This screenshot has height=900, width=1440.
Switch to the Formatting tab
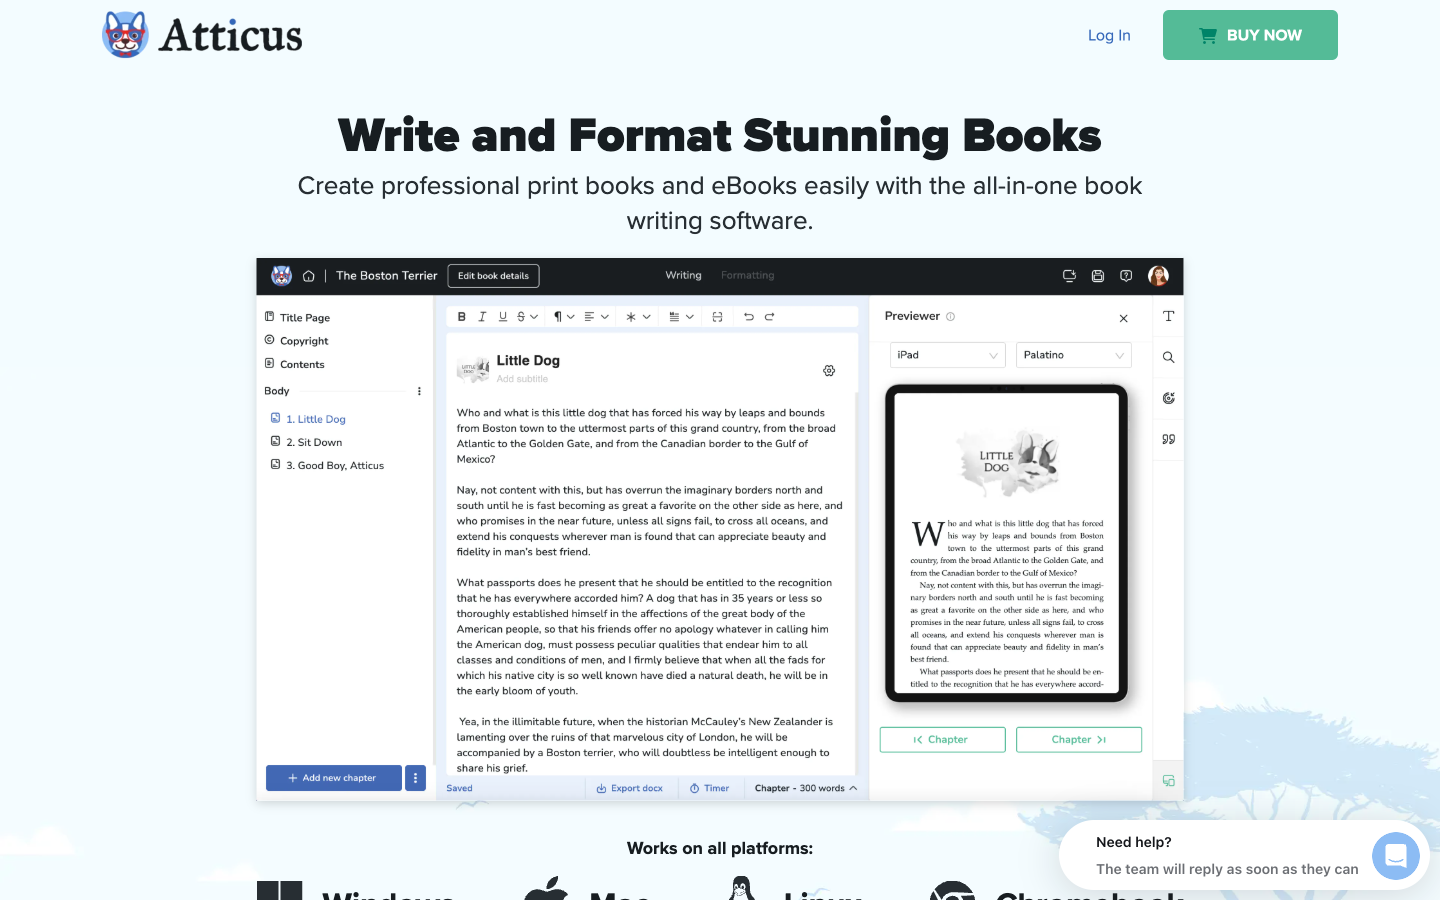pyautogui.click(x=747, y=275)
